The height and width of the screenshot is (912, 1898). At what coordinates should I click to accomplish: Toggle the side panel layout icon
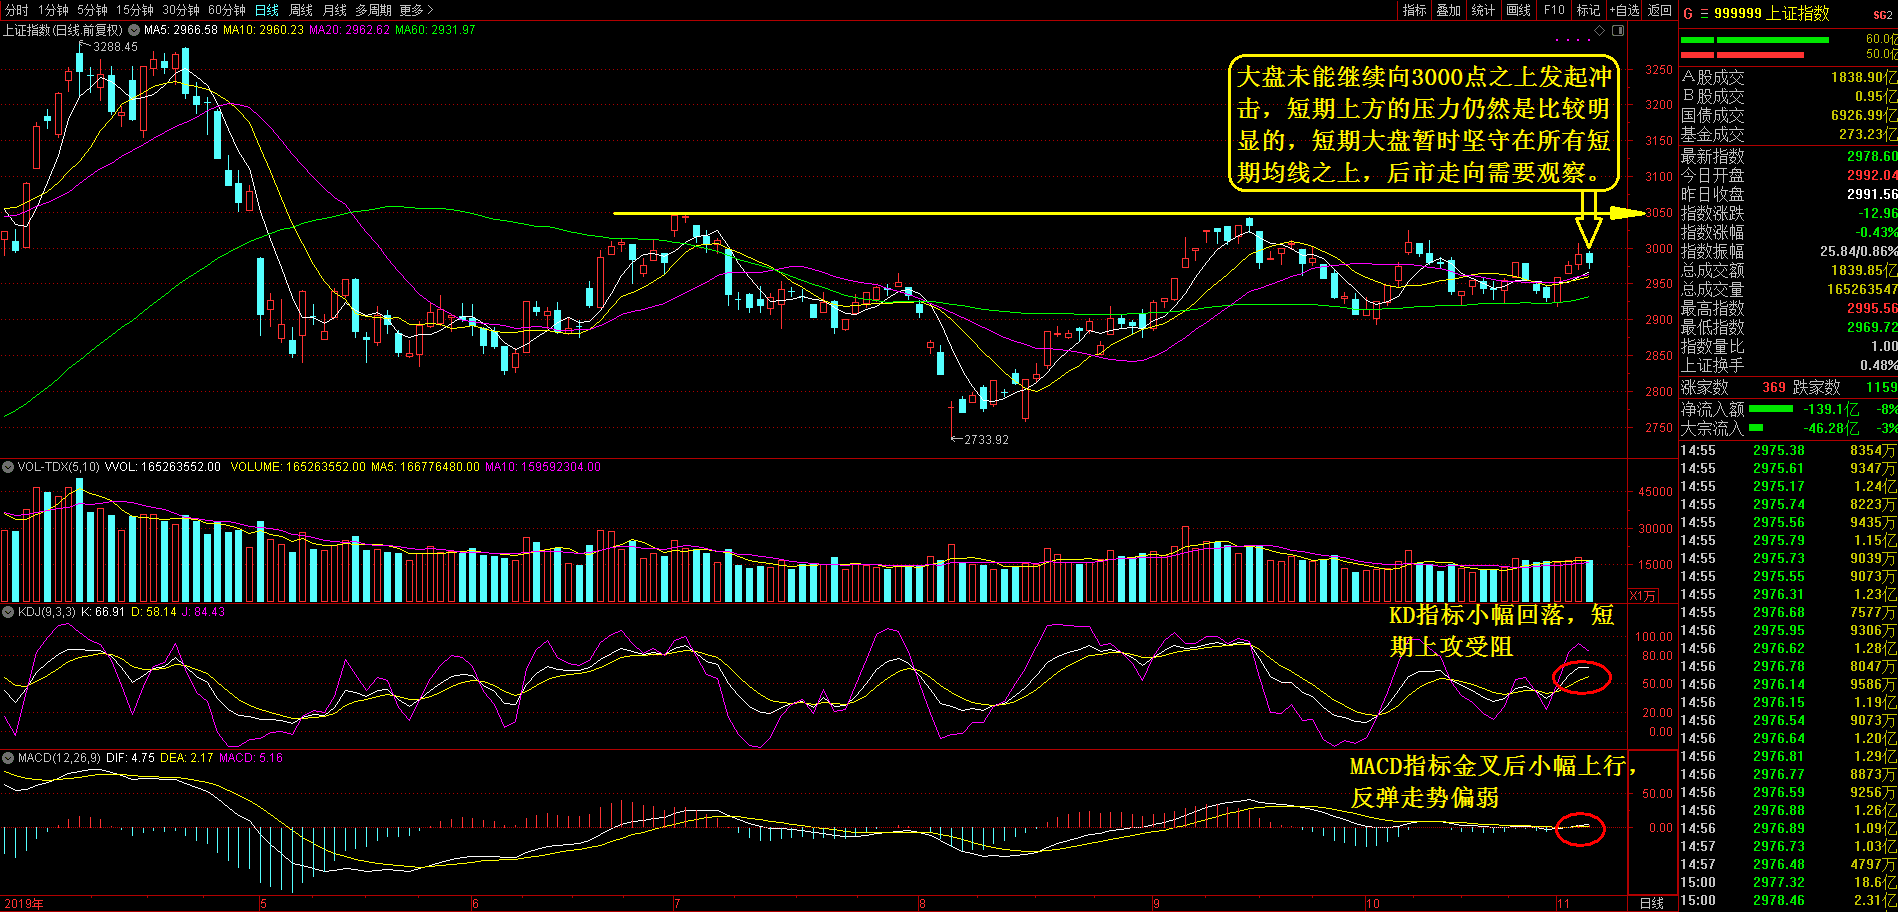tap(1618, 30)
